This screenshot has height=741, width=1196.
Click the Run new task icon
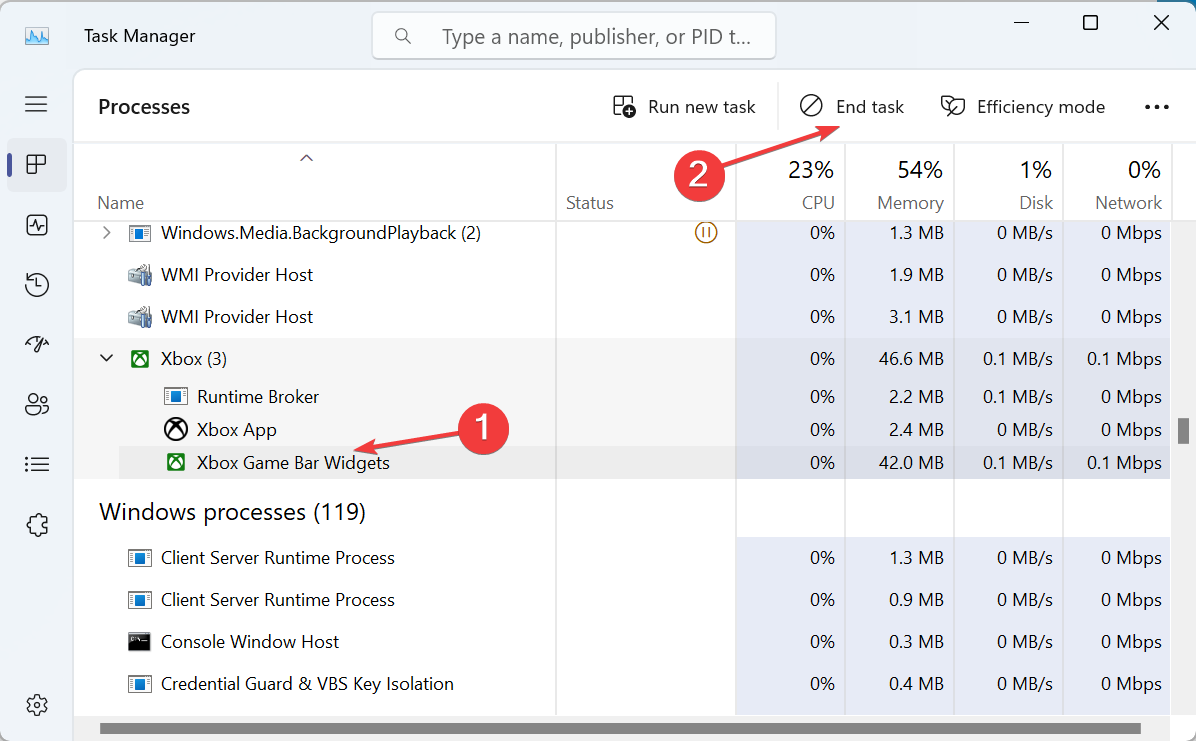[624, 106]
